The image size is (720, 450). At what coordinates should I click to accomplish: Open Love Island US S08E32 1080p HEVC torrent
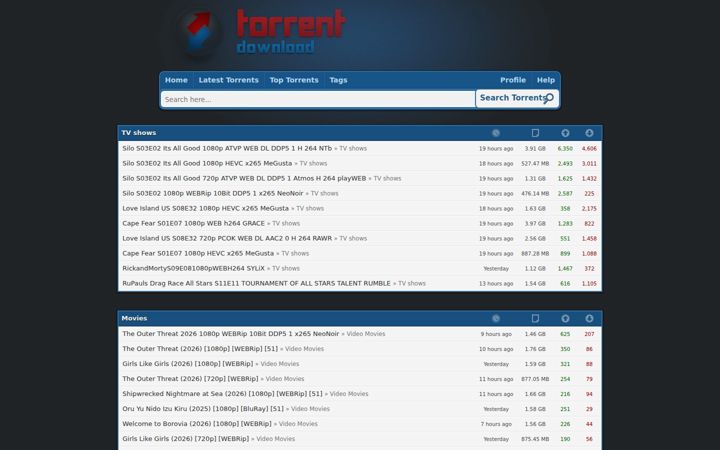pyautogui.click(x=206, y=208)
